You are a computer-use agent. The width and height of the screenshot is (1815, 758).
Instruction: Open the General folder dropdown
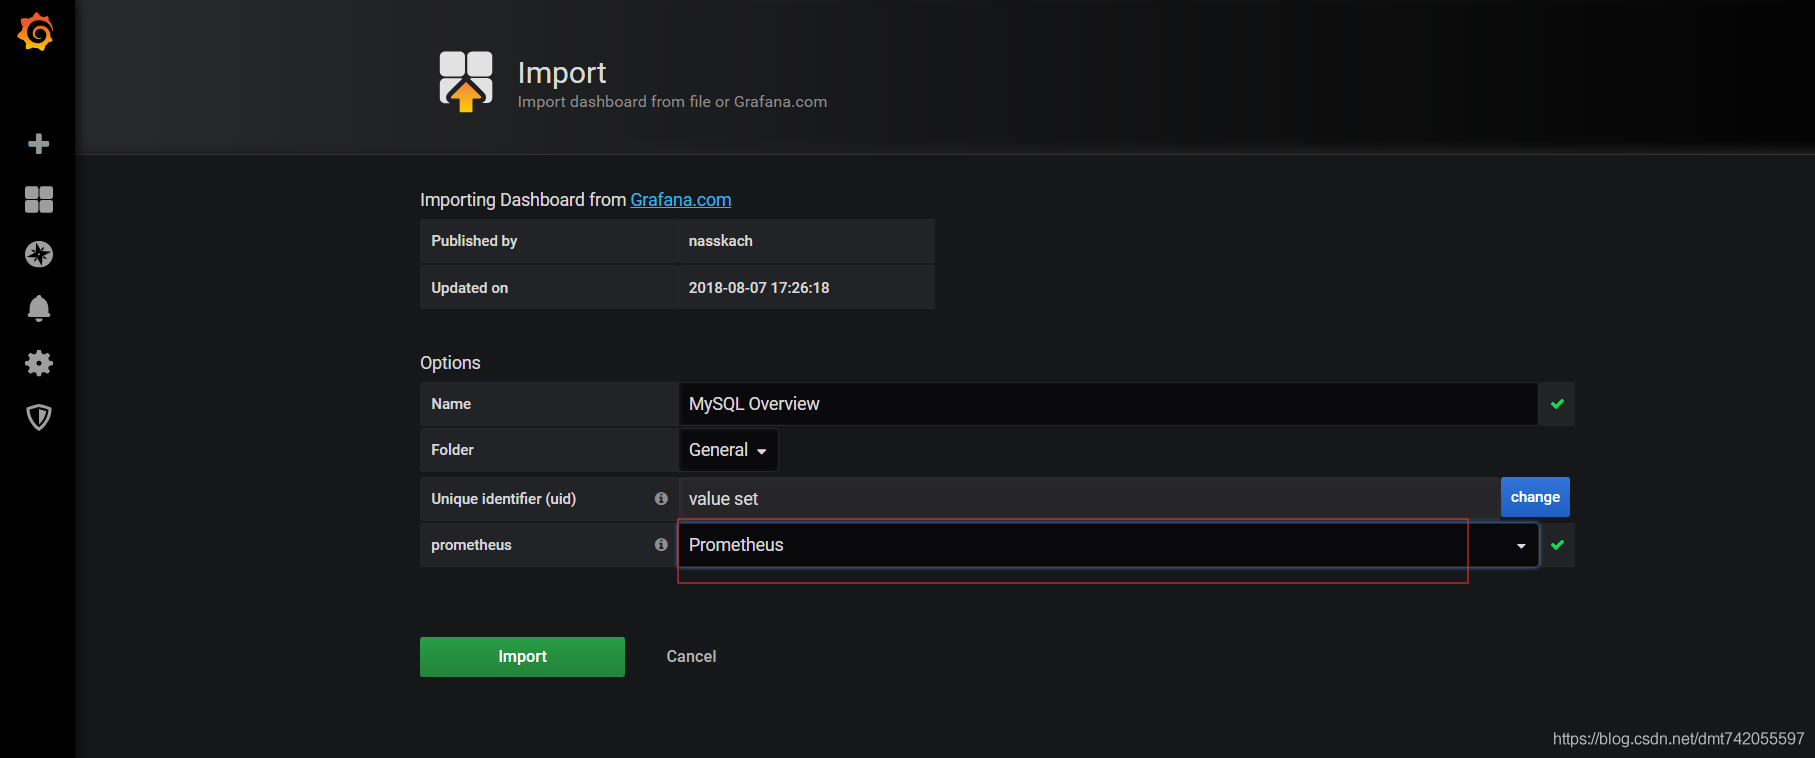pos(728,450)
